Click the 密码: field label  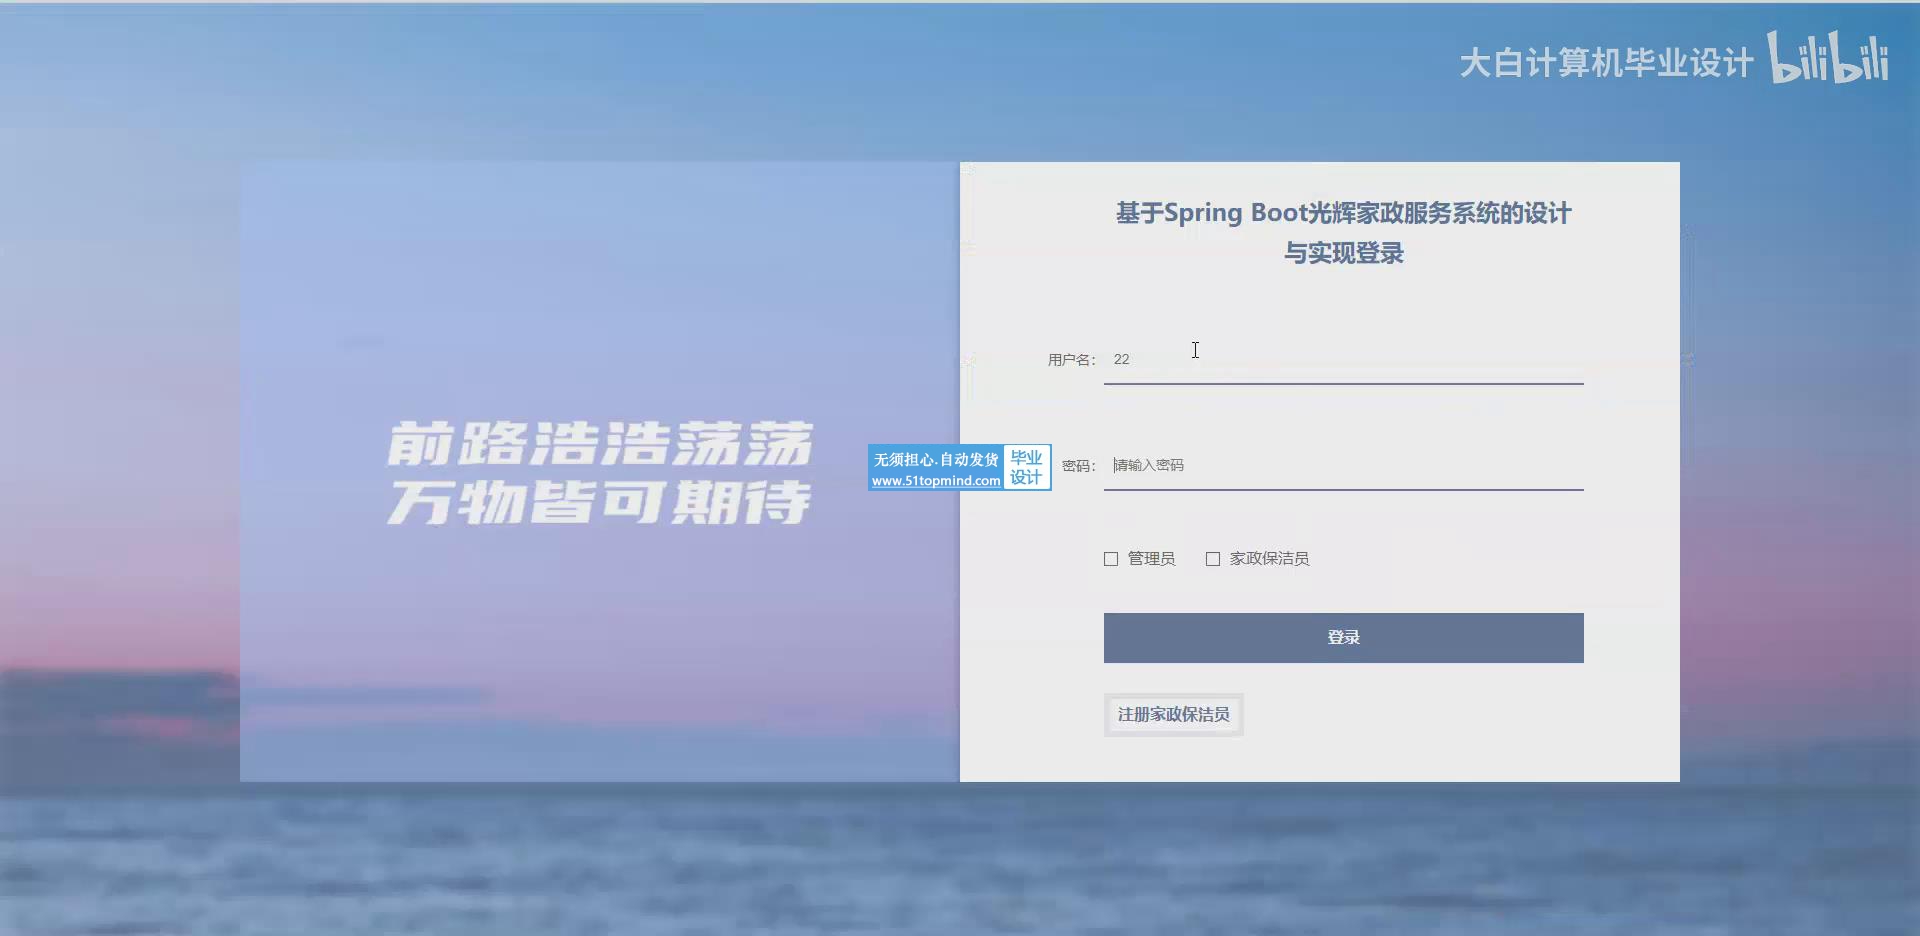pyautogui.click(x=1079, y=466)
